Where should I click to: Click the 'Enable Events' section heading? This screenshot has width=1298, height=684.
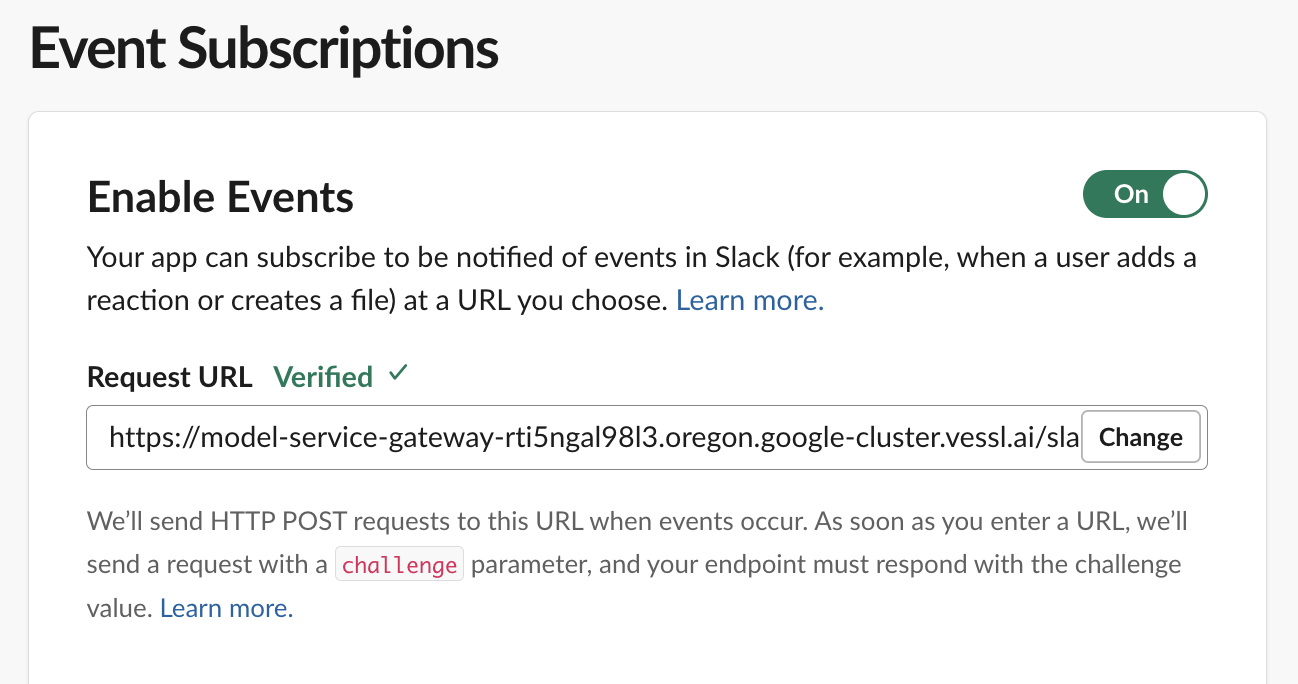coord(220,197)
